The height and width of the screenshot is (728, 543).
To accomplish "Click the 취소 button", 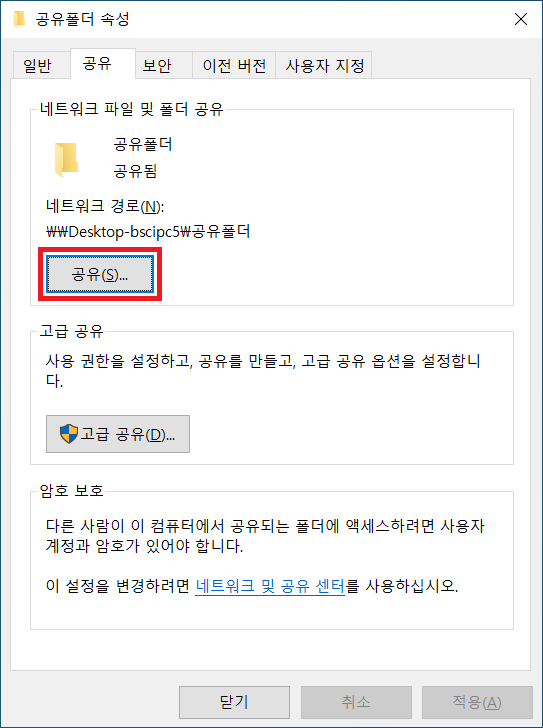I will tap(356, 702).
